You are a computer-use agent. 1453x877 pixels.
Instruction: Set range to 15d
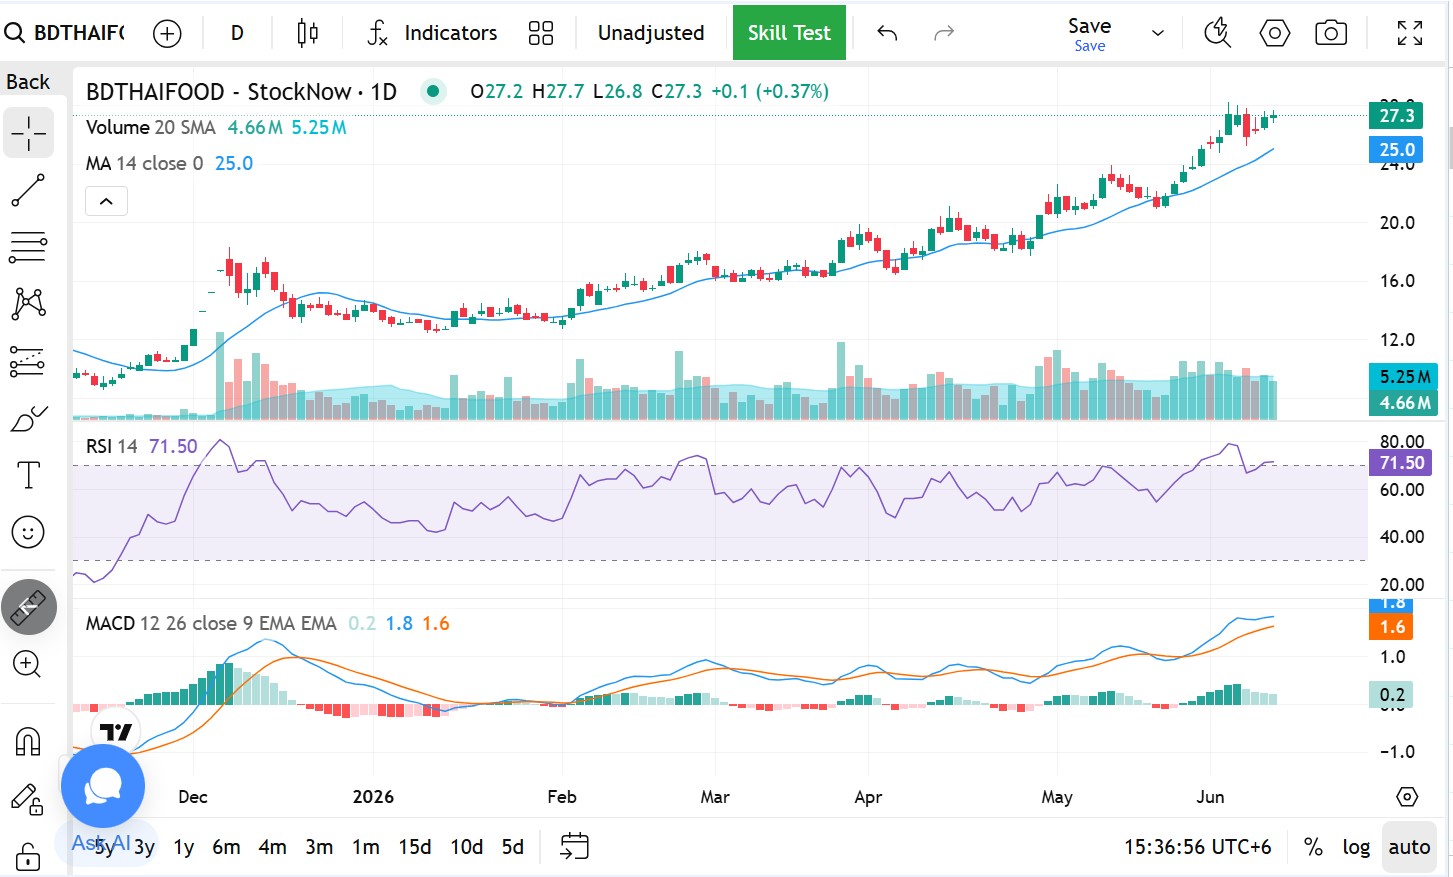pyautogui.click(x=415, y=847)
